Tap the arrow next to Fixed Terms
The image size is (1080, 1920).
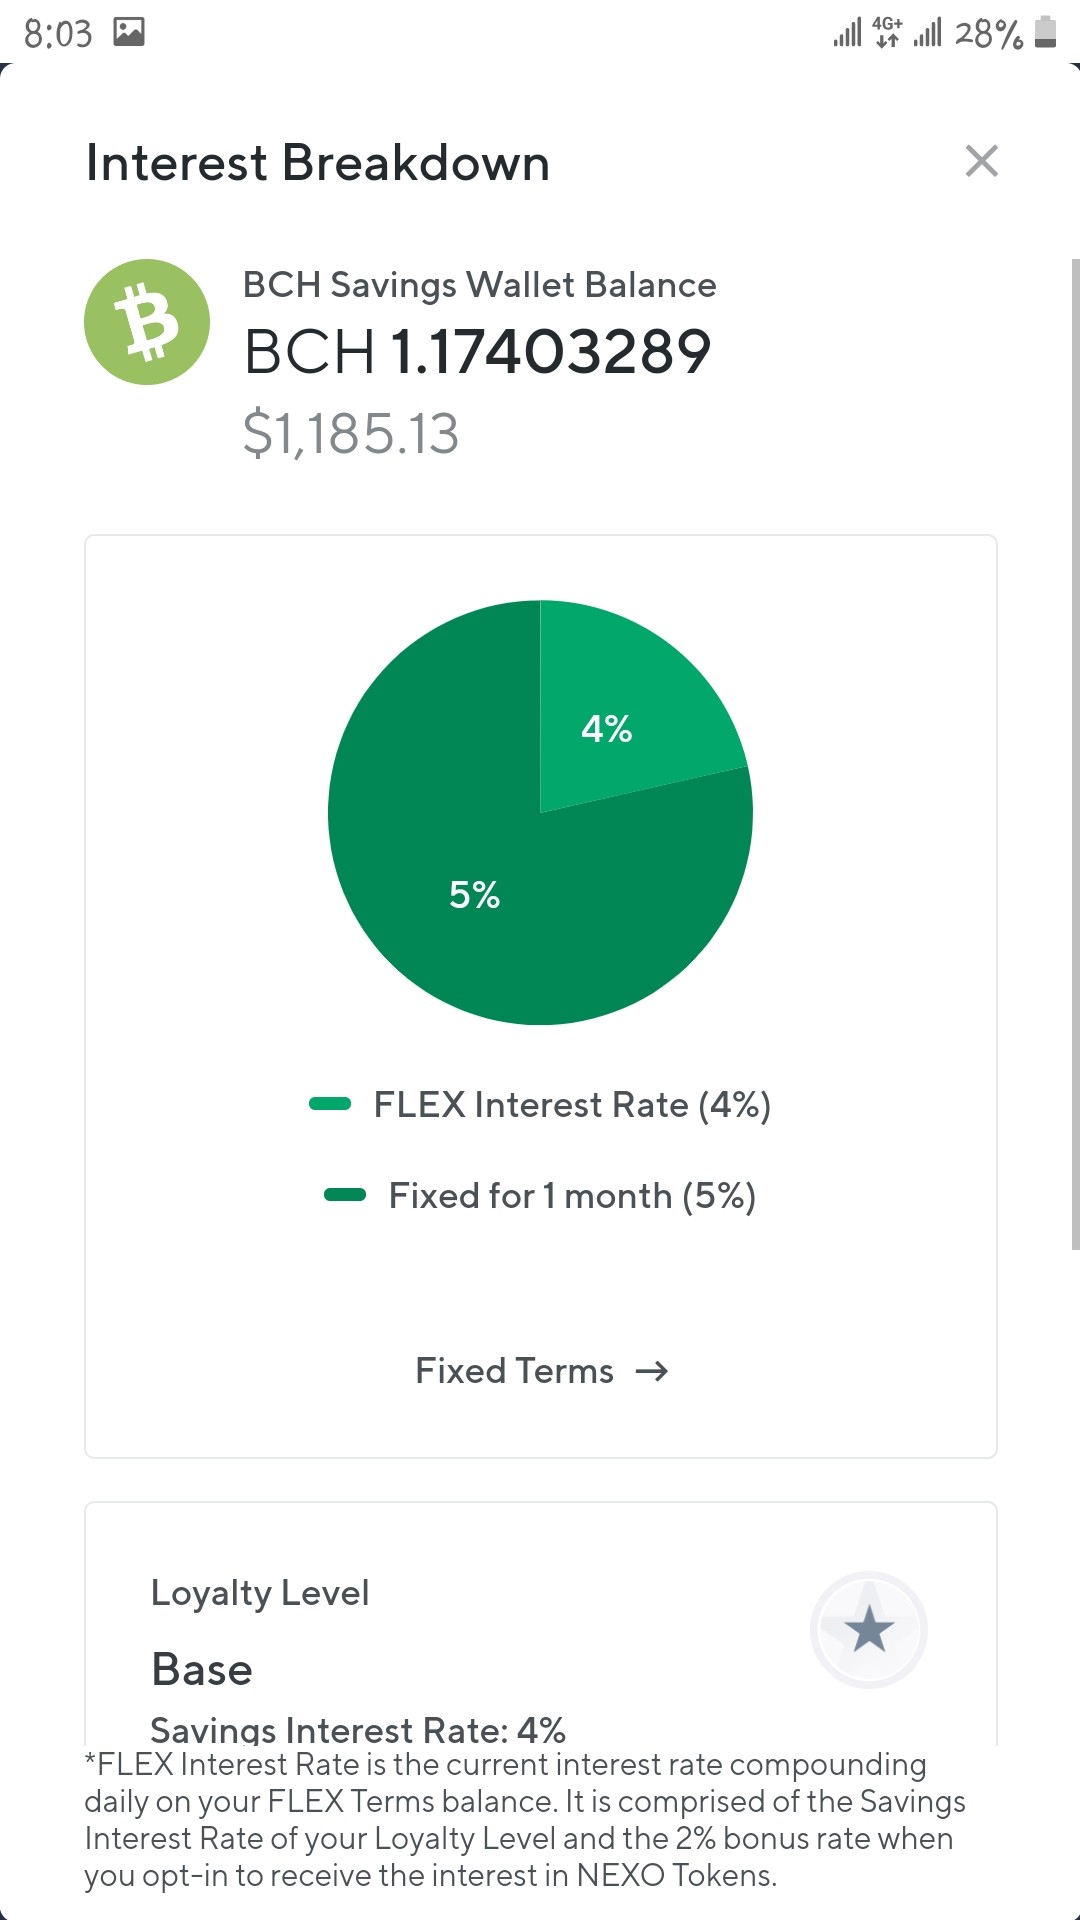[x=652, y=1371]
